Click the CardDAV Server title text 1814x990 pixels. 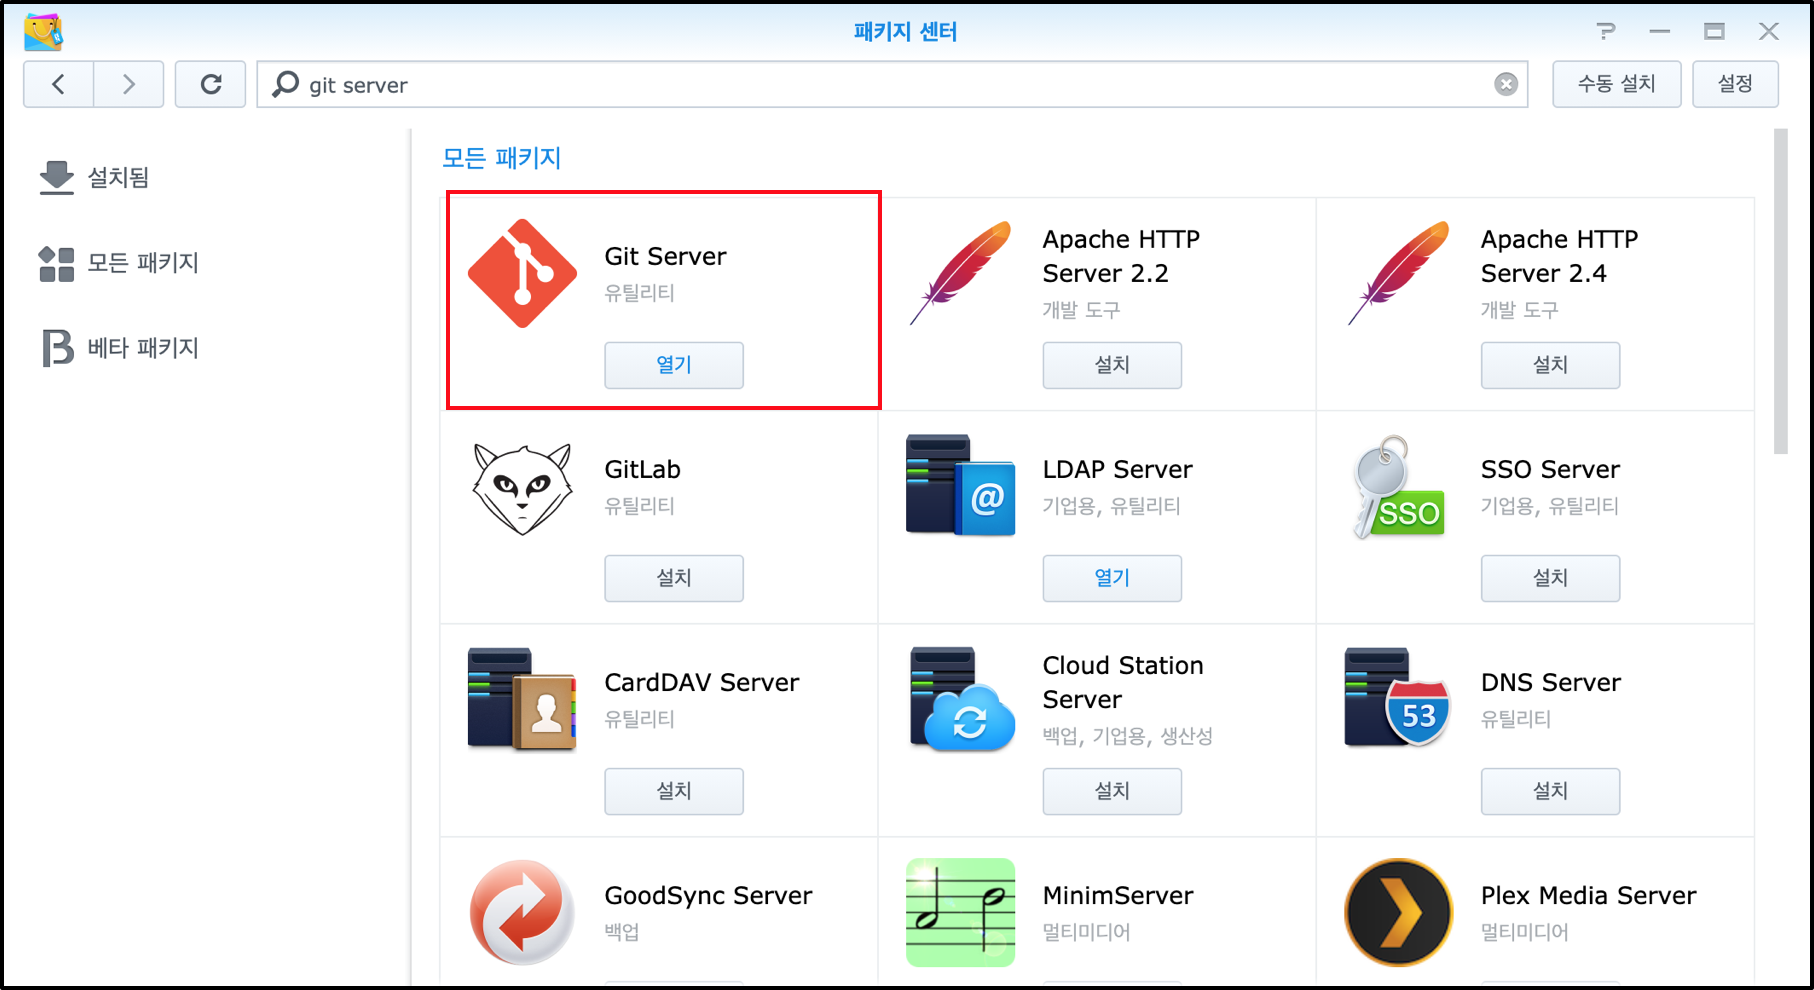[701, 682]
